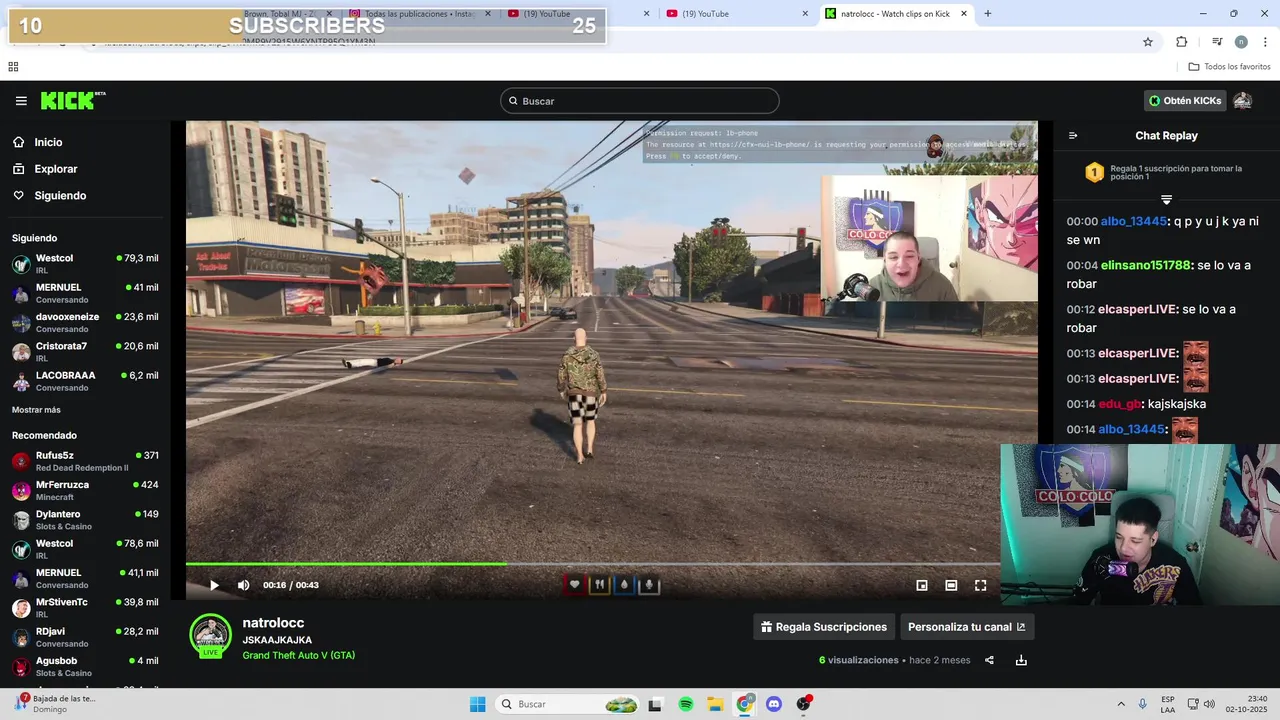The height and width of the screenshot is (720, 1280).
Task: Click the Obtén KICKs button
Action: tap(1185, 101)
